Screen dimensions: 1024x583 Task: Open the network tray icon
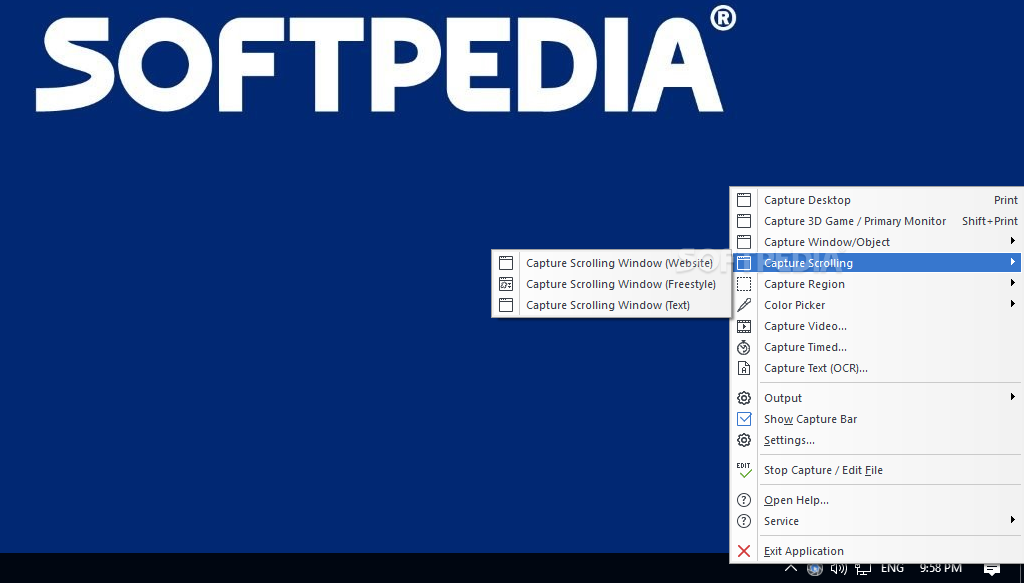coord(863,569)
